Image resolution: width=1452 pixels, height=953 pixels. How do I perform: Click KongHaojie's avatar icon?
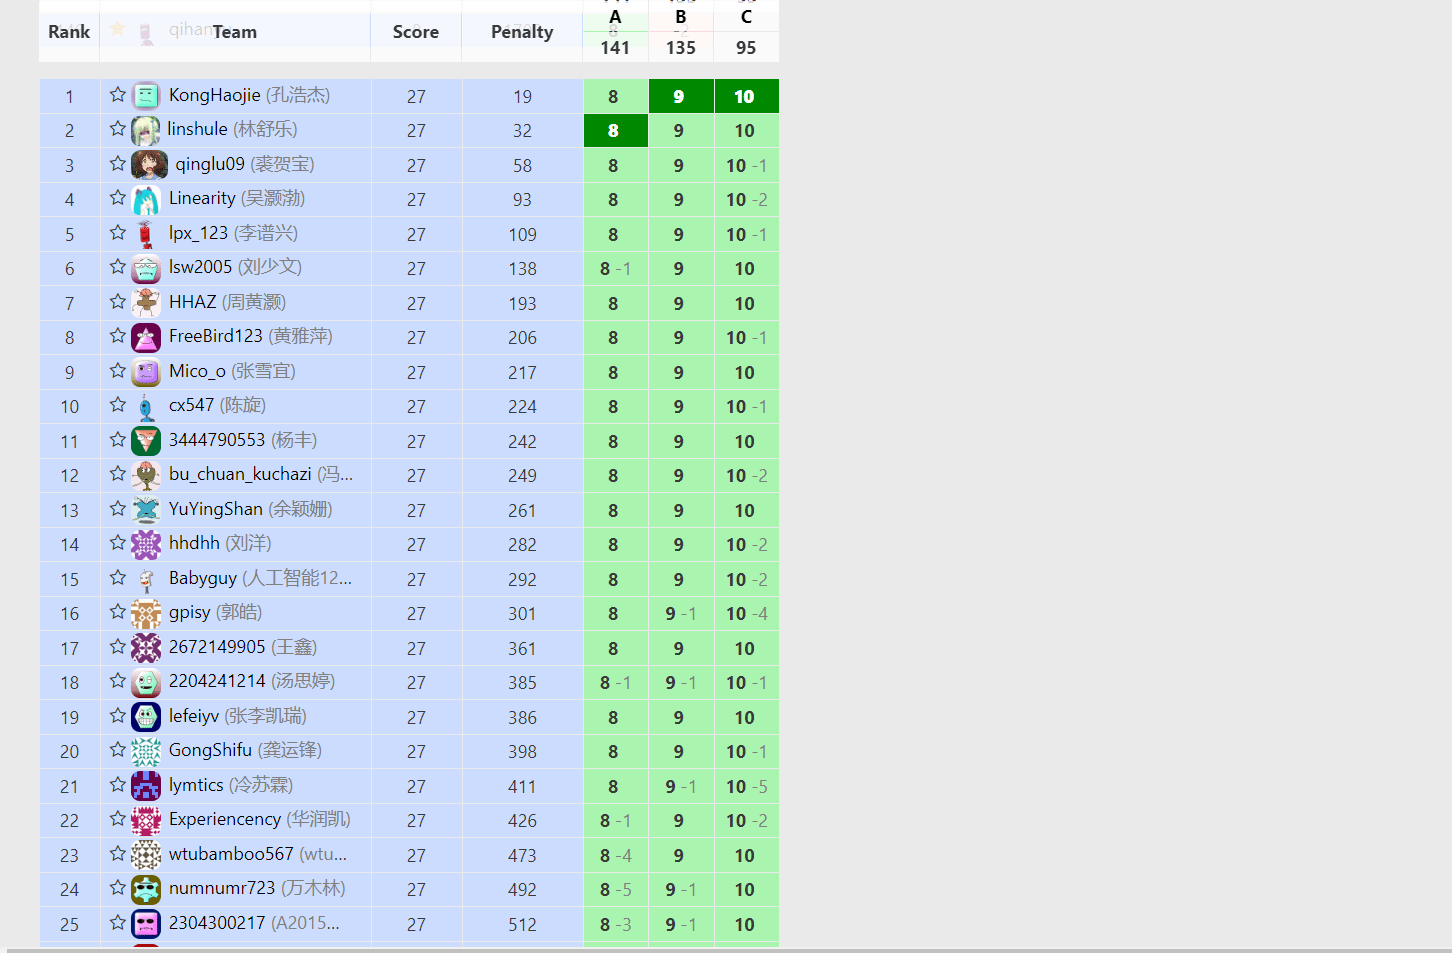146,96
